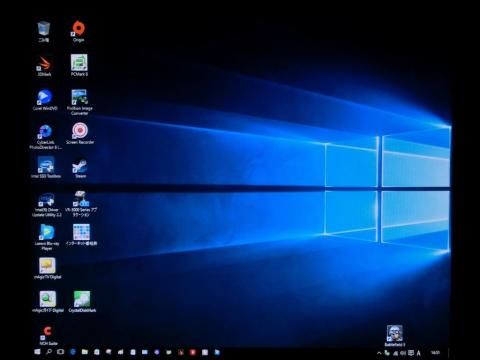Launch Steam from the desktop
This screenshot has width=480, height=360.
80,167
